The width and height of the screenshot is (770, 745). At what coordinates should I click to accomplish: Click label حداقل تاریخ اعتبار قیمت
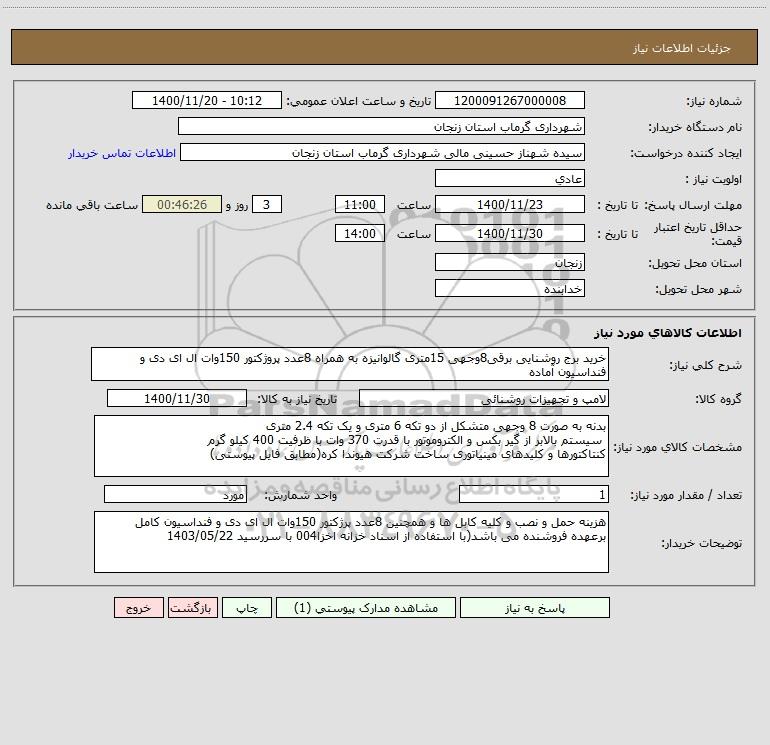coord(698,234)
